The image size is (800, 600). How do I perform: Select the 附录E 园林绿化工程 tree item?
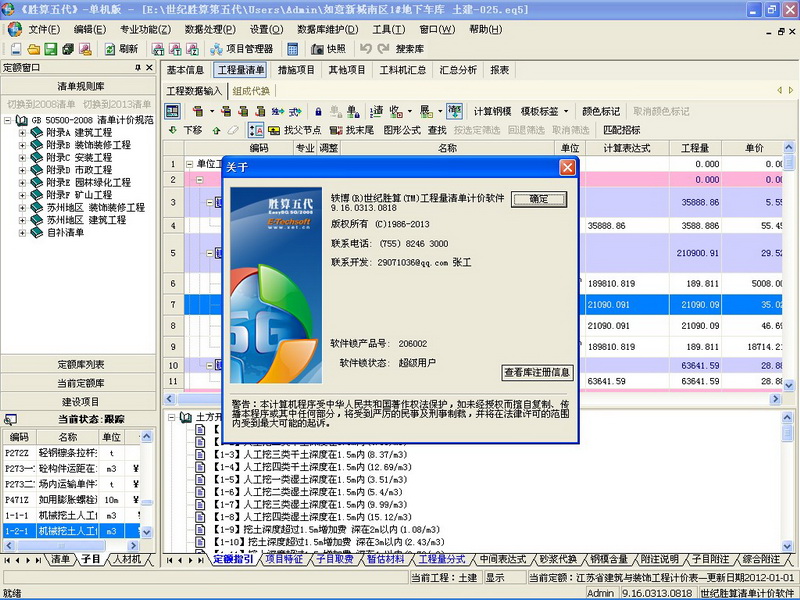pyautogui.click(x=88, y=183)
